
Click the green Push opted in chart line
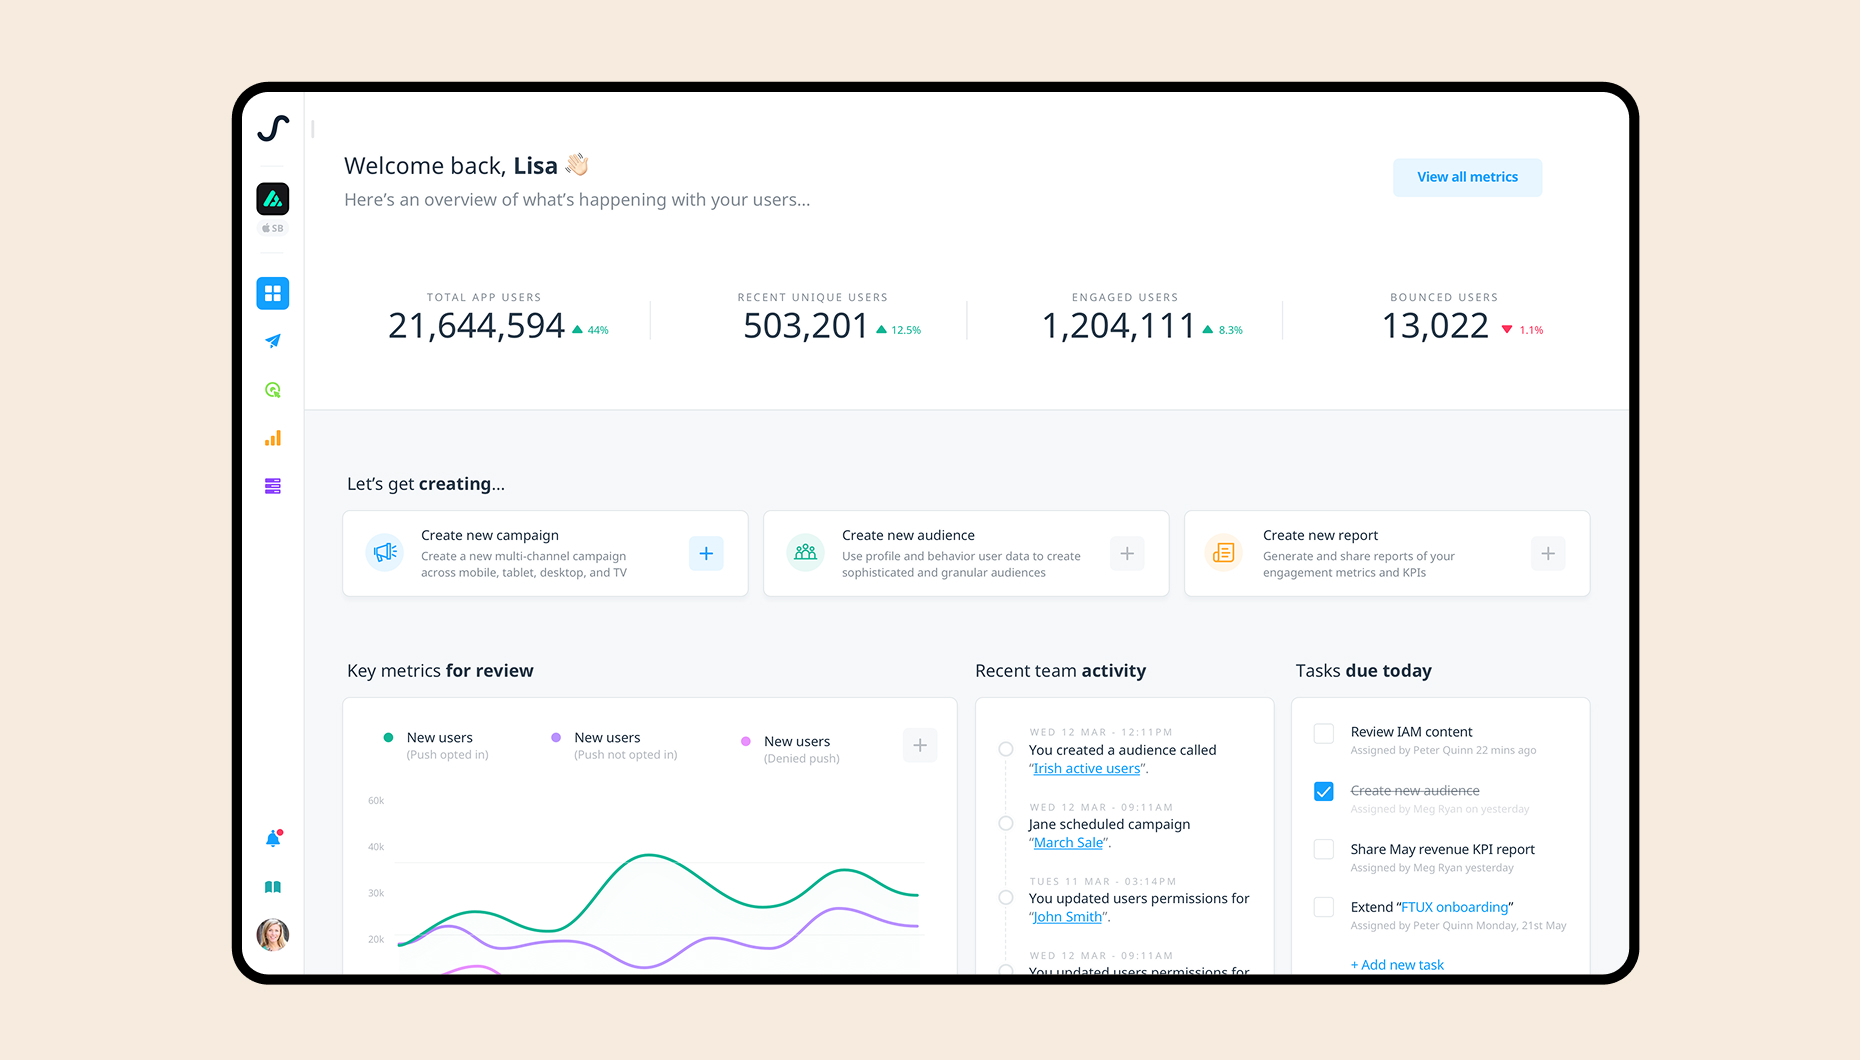coord(650,855)
